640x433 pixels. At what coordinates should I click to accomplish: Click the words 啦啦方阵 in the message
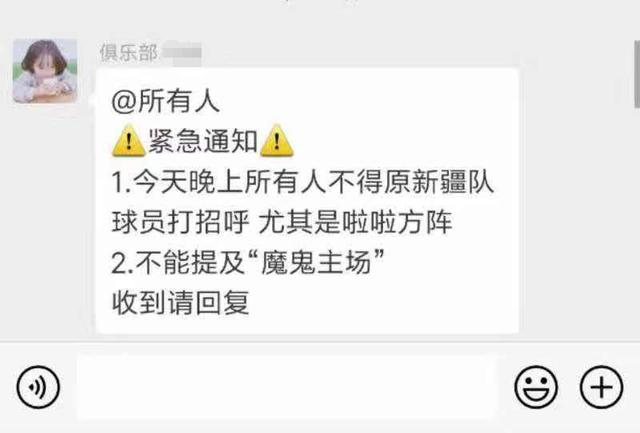point(397,222)
